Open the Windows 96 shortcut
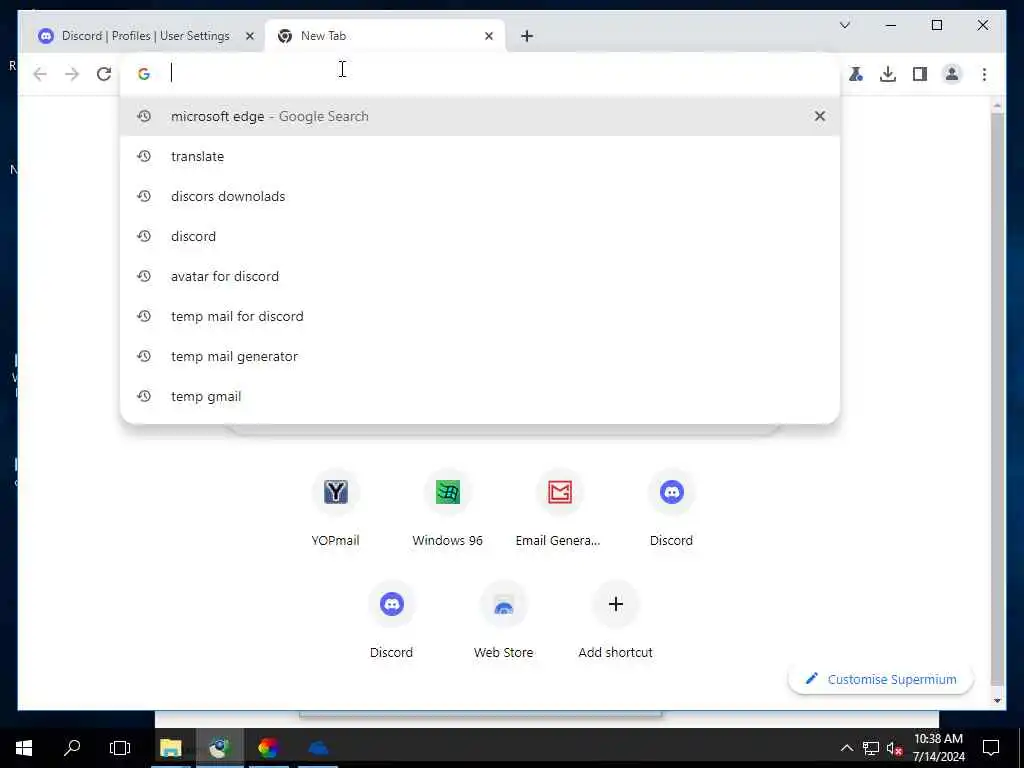This screenshot has height=768, width=1024. (447, 508)
